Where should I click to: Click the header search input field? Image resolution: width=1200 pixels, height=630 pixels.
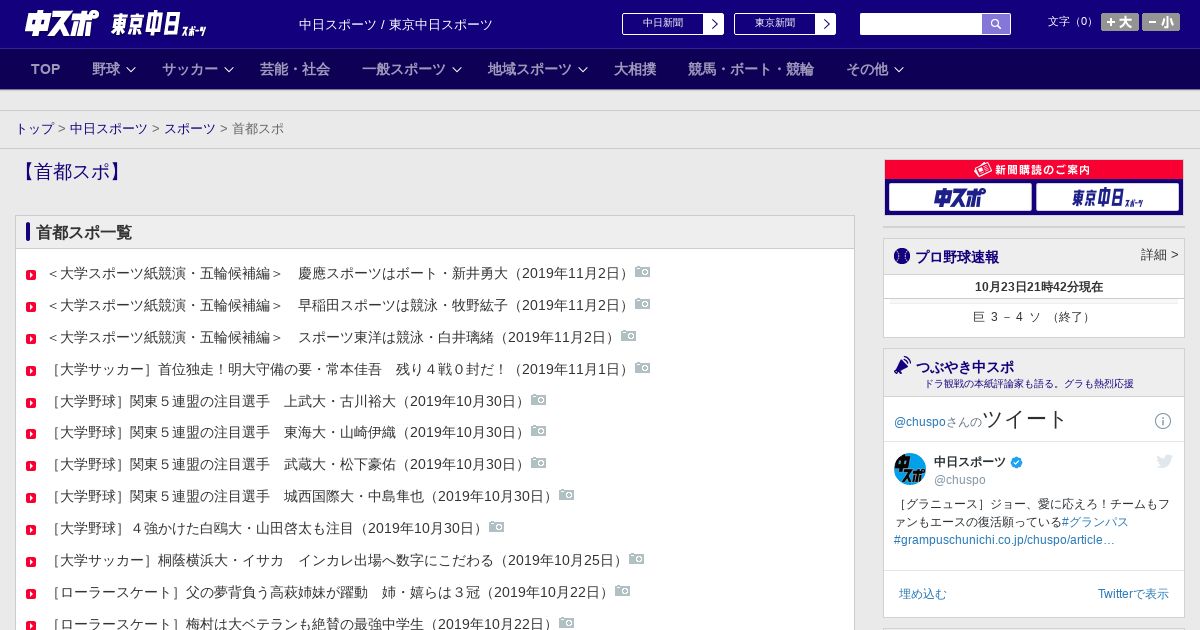click(x=921, y=24)
